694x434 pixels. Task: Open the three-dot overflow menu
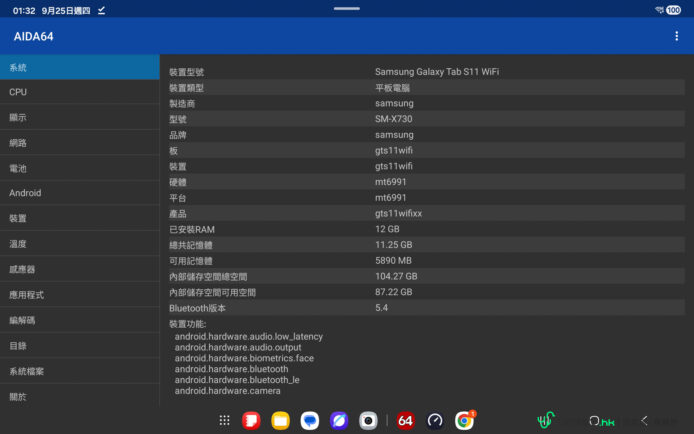pos(676,36)
